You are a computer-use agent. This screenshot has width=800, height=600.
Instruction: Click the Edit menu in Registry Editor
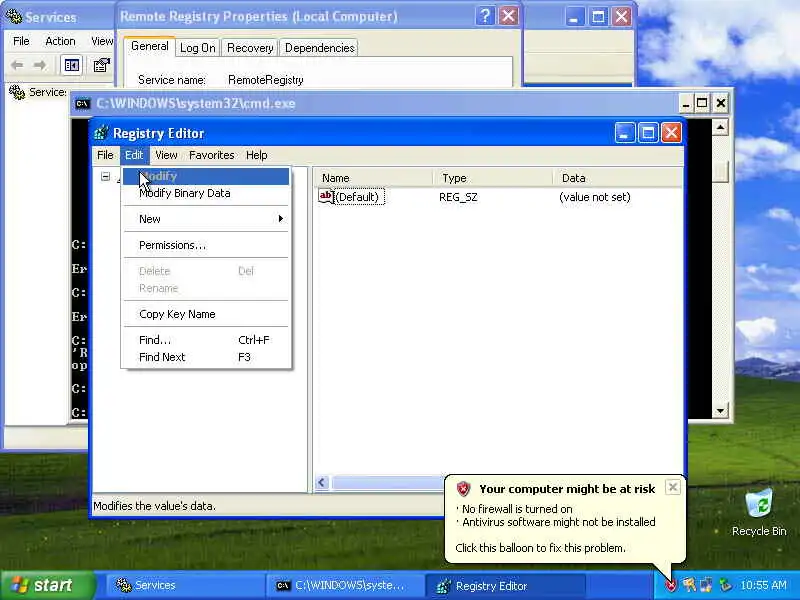pos(134,155)
